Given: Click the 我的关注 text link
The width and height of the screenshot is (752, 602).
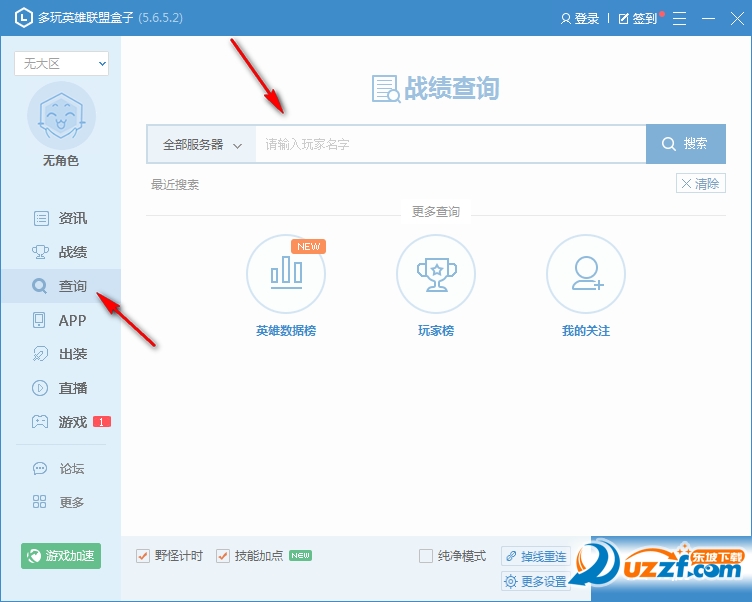Looking at the screenshot, I should point(586,331).
